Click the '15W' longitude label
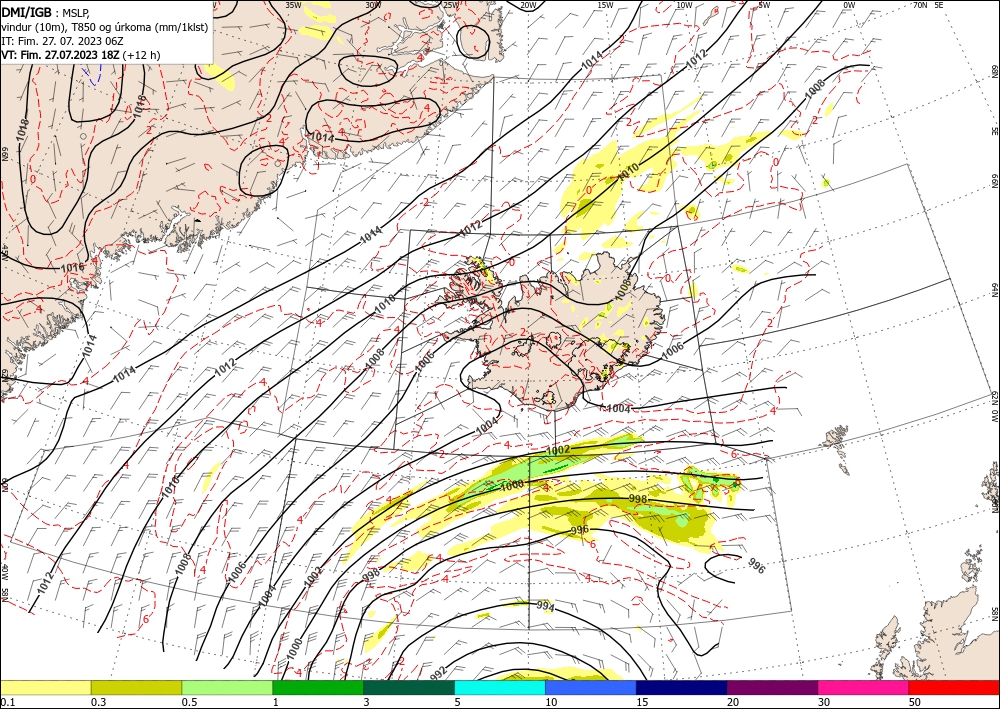The height and width of the screenshot is (709, 1000). 606,5
